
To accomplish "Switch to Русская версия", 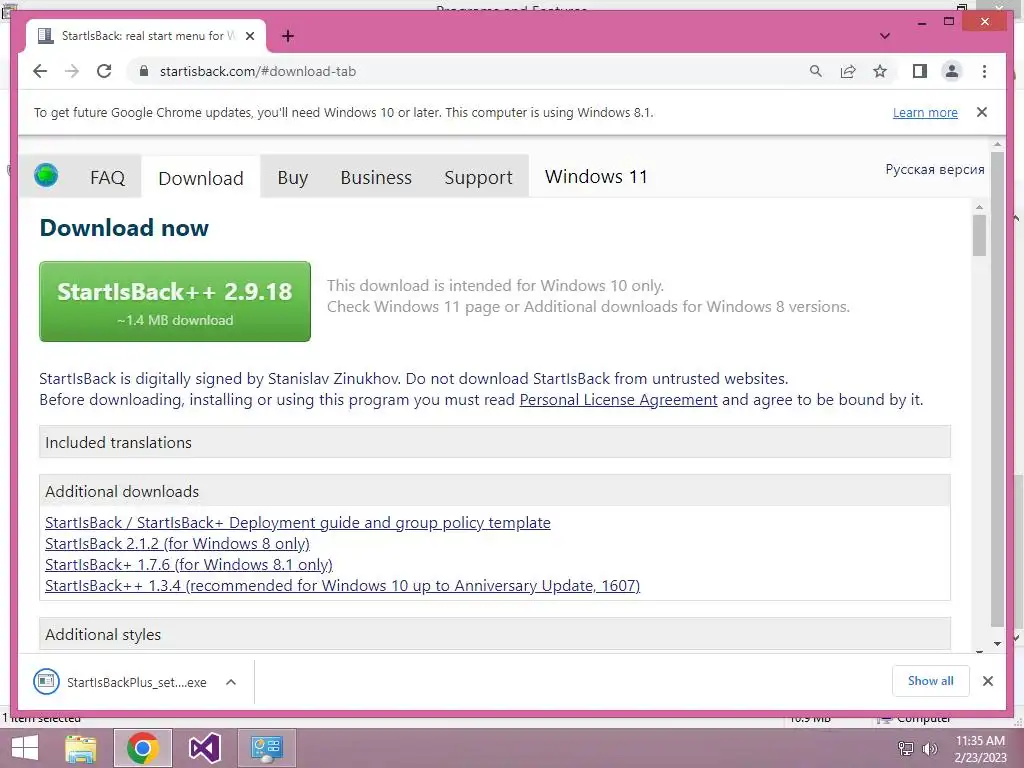I will [x=935, y=169].
